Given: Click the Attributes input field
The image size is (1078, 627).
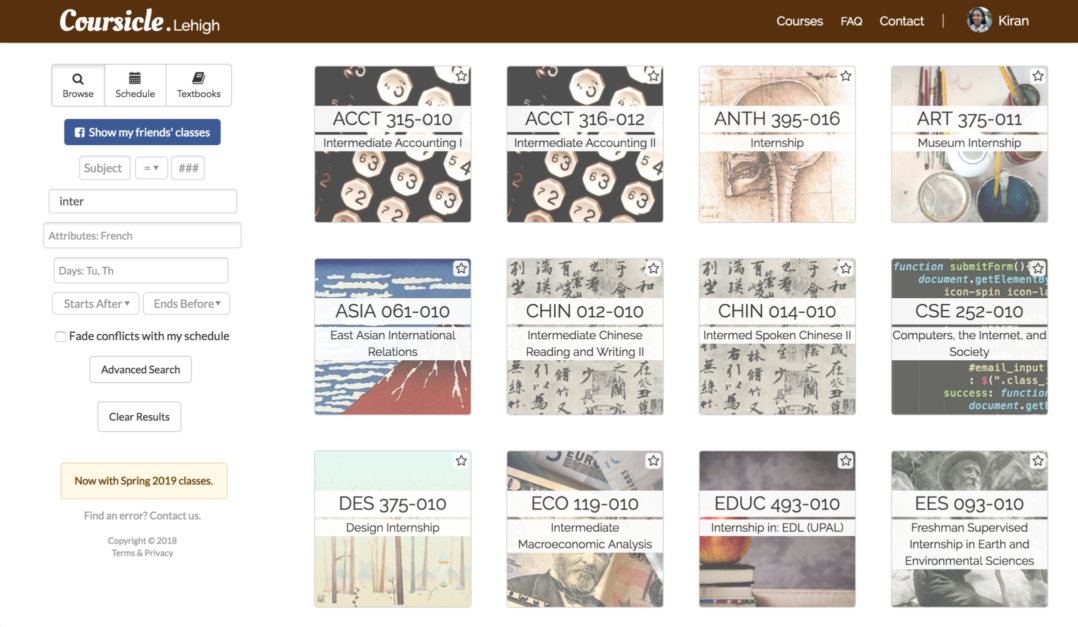Looking at the screenshot, I should pos(142,236).
